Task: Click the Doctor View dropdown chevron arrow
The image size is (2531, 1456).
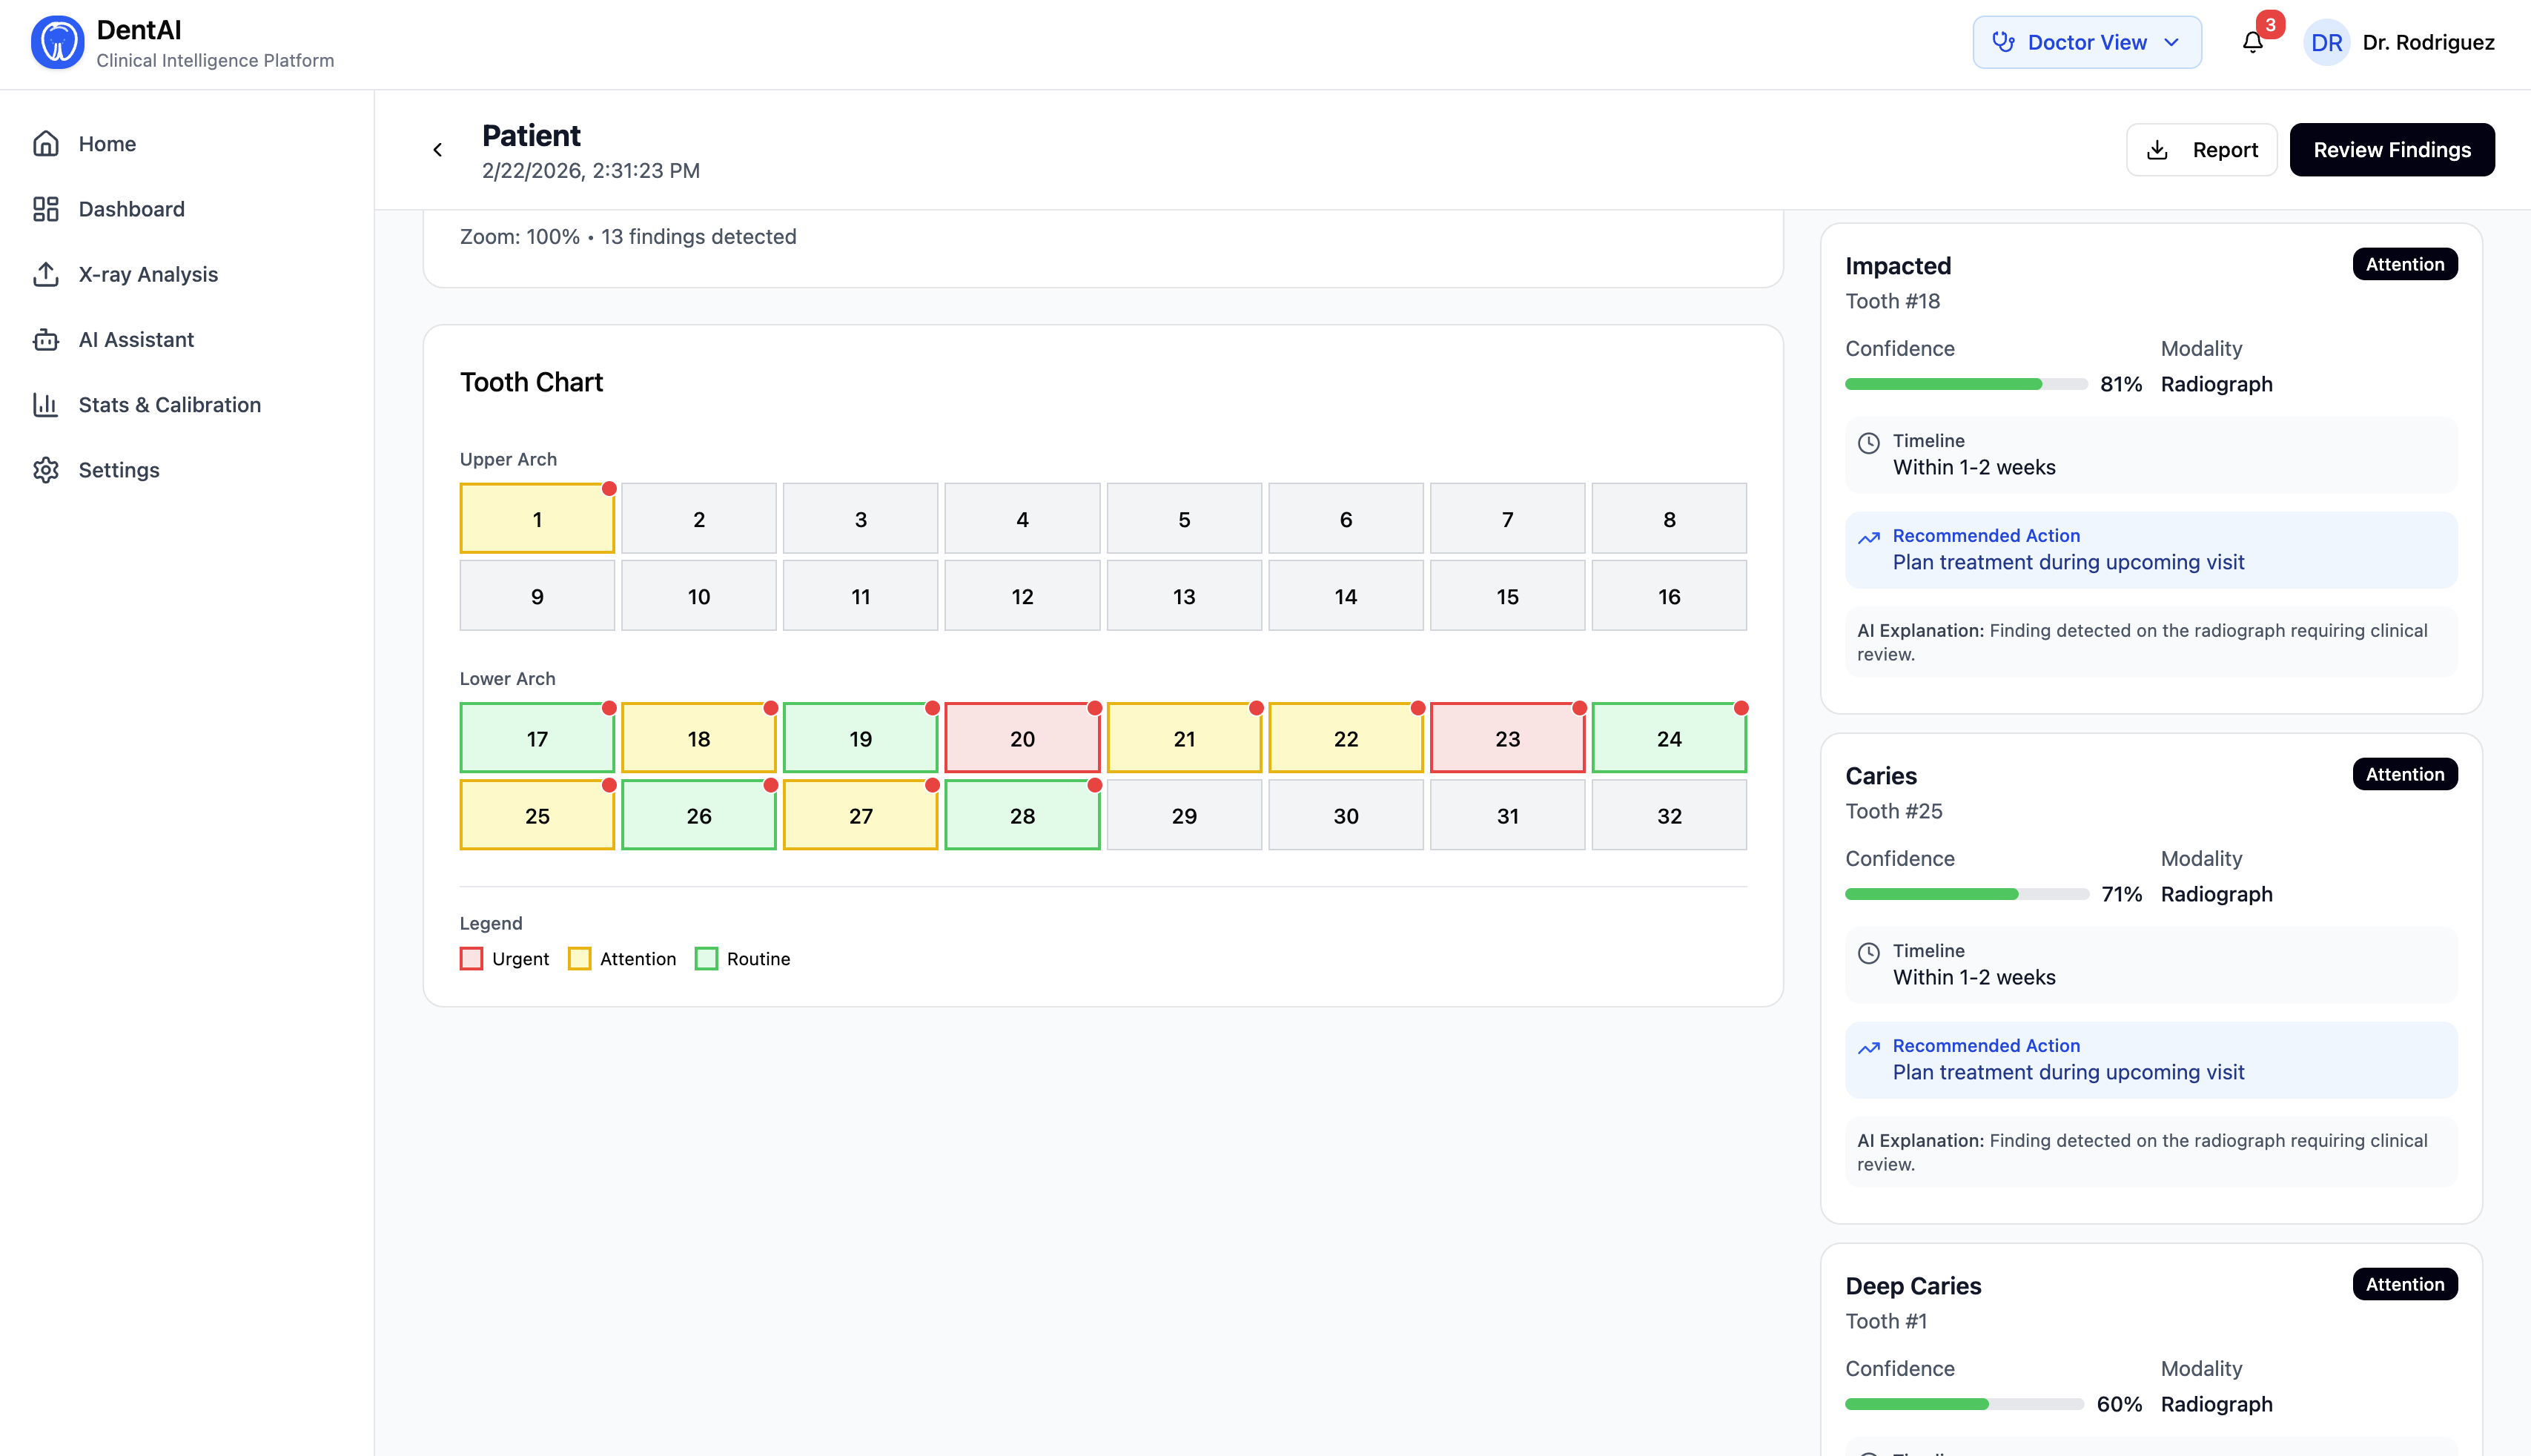Action: click(2171, 42)
